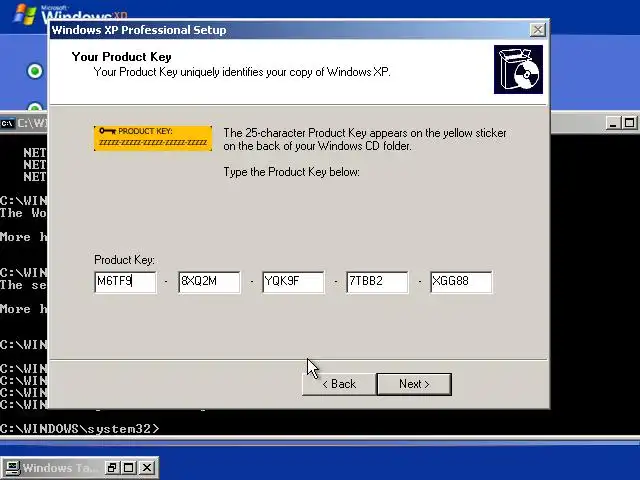Focus the third key field YQK9F
Viewport: 640px width, 480px height.
(x=293, y=282)
